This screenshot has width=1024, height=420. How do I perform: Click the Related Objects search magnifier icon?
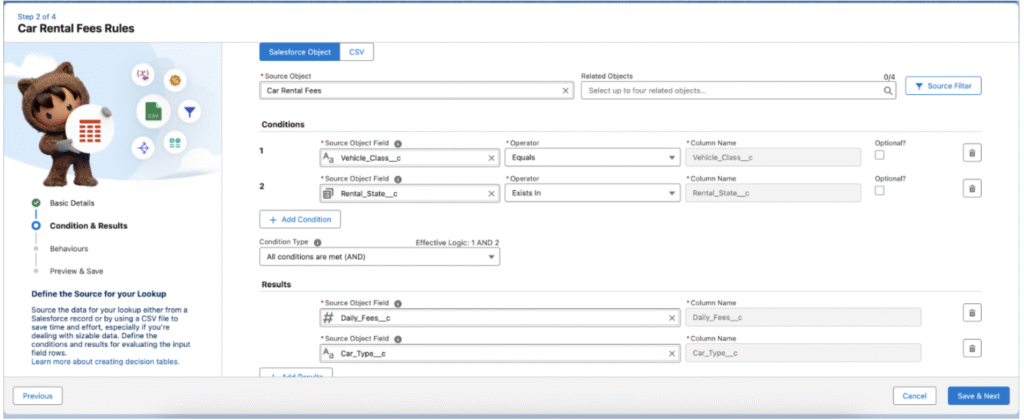coord(888,91)
